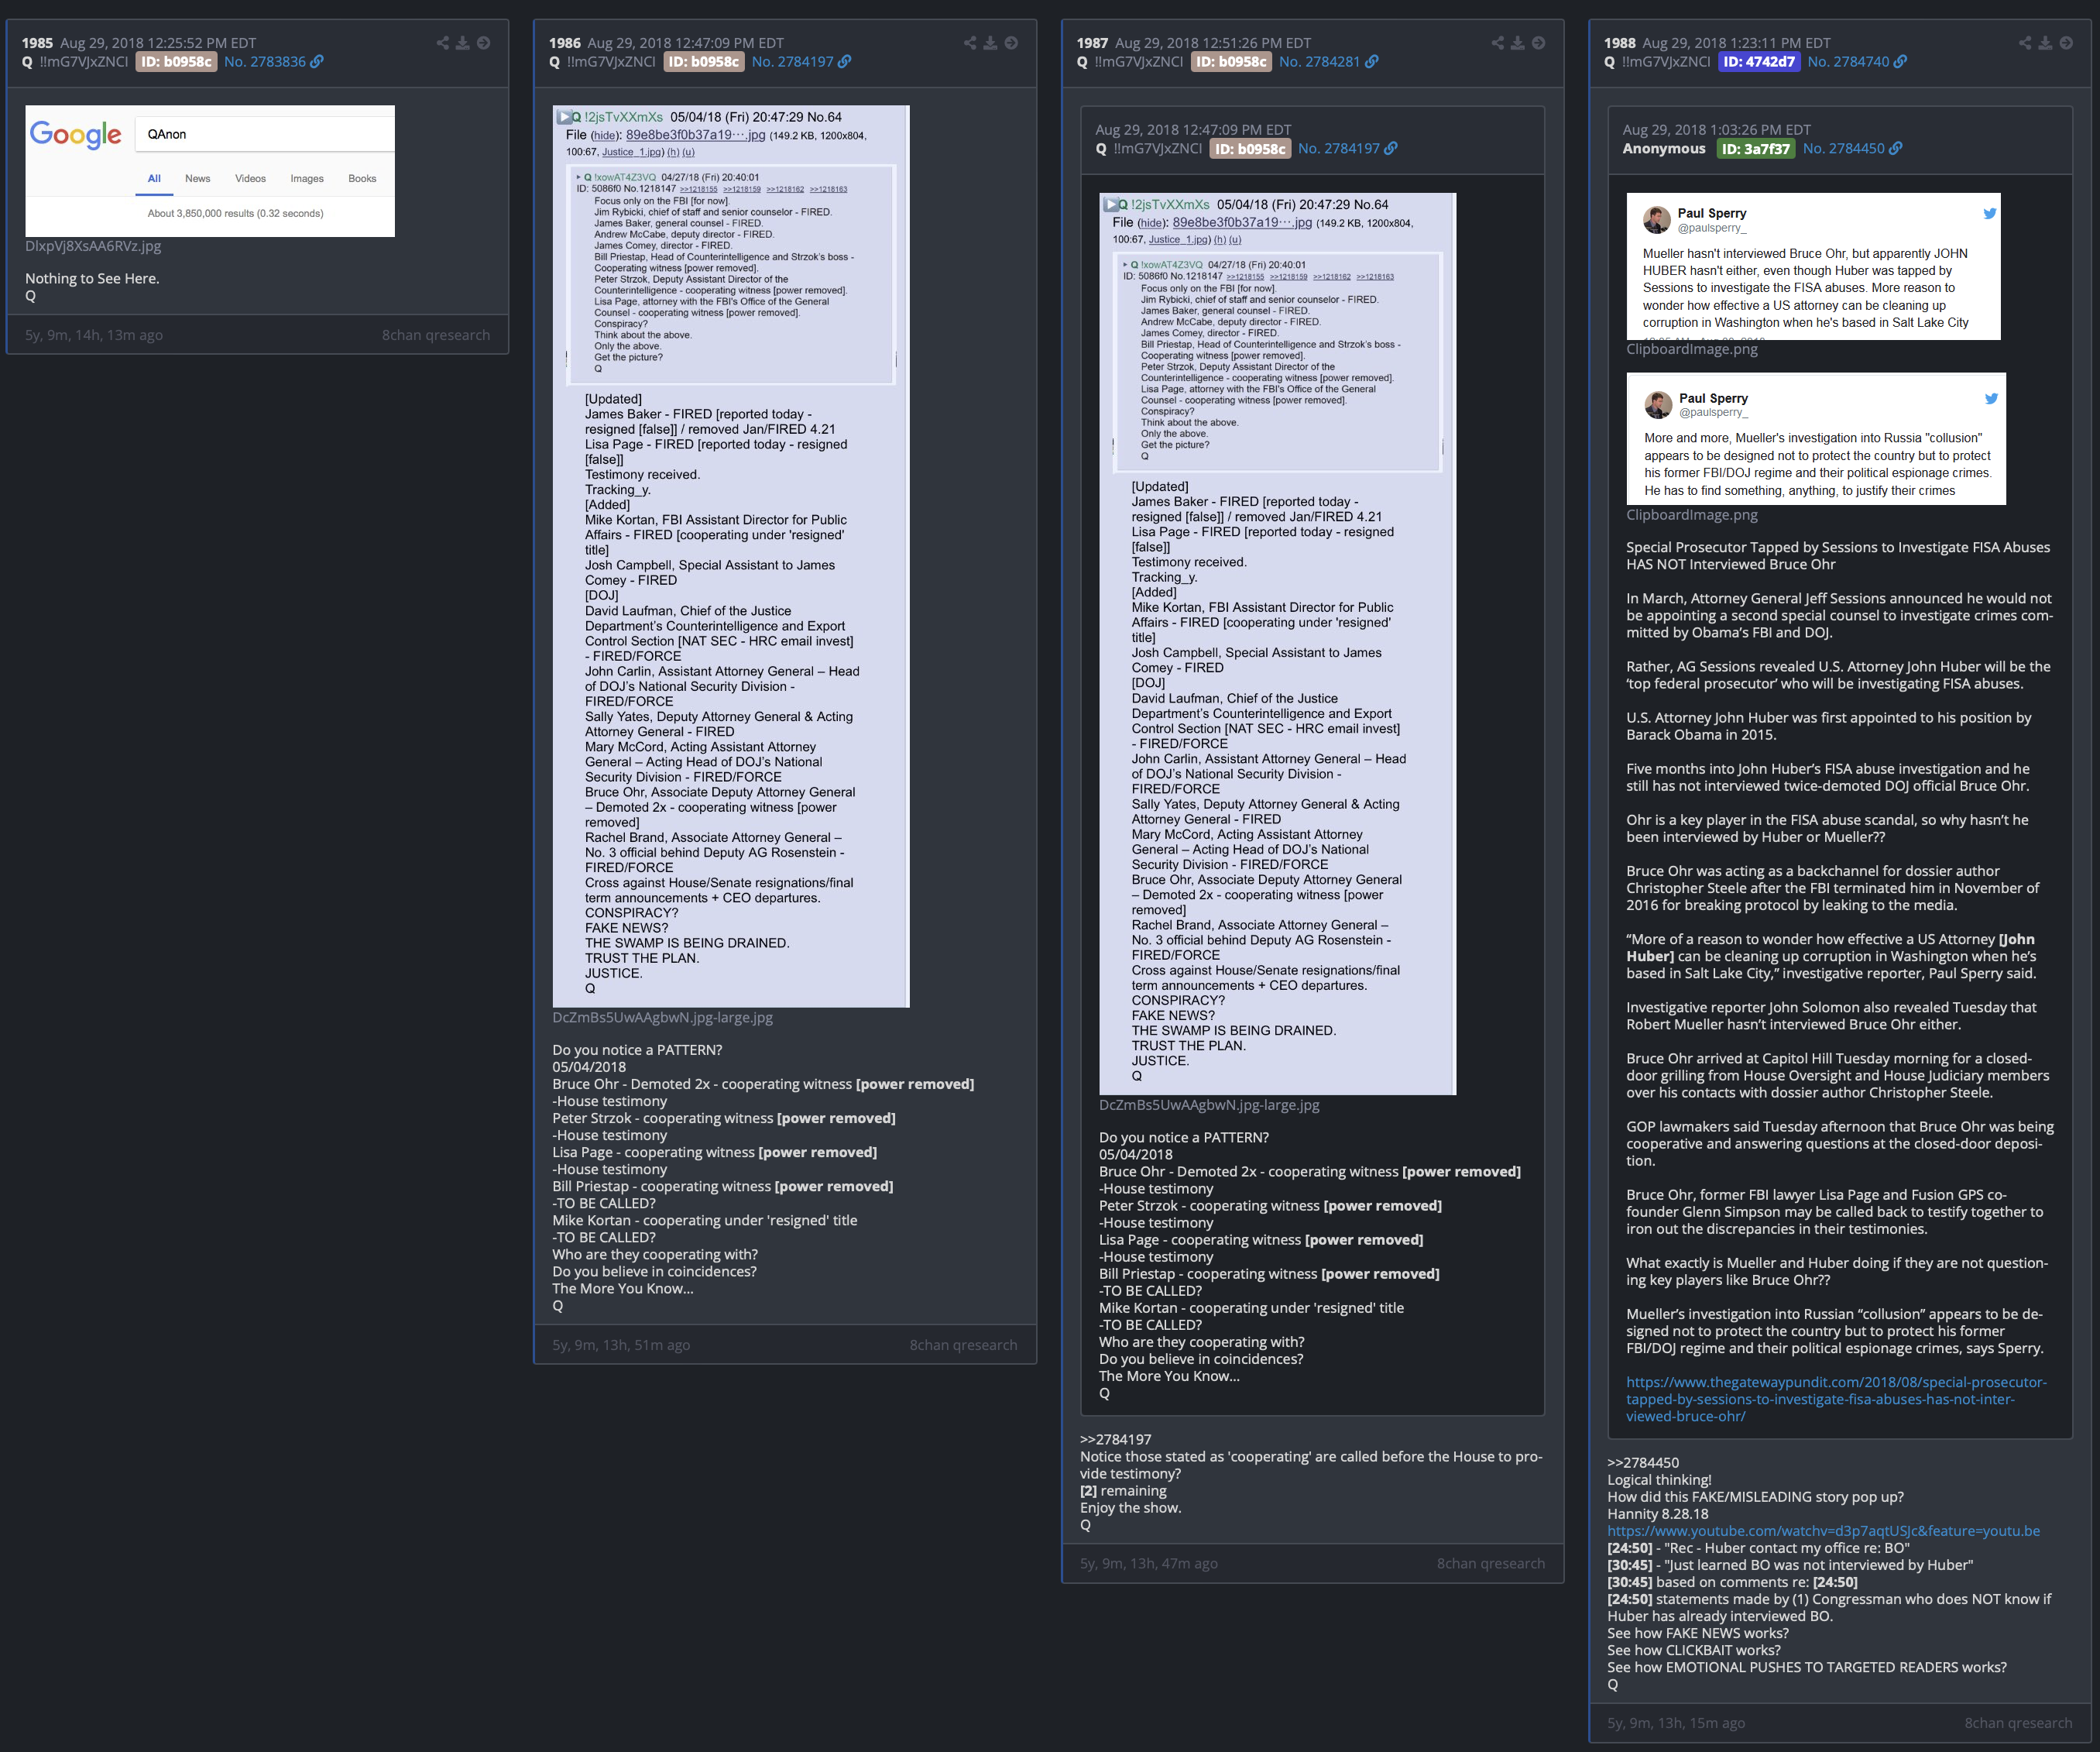The width and height of the screenshot is (2100, 1752).
Task: Click the arrow-circle icon on post 1987
Action: (x=1538, y=43)
